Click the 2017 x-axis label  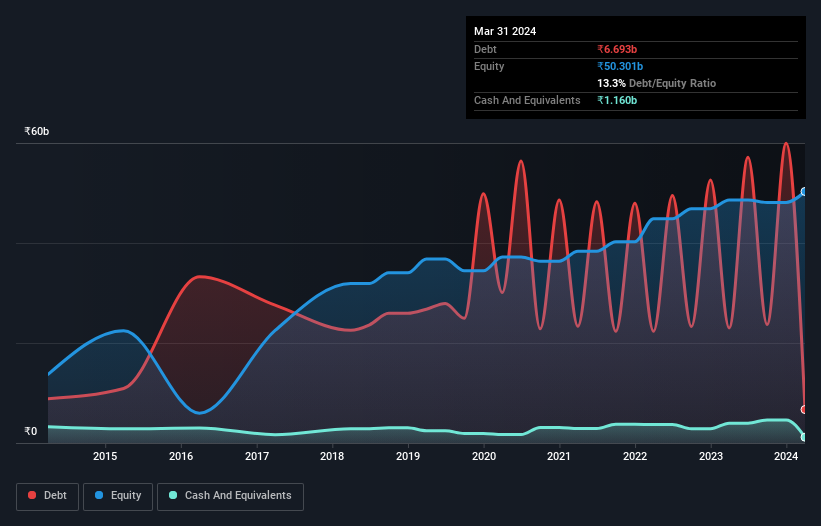[x=257, y=456]
